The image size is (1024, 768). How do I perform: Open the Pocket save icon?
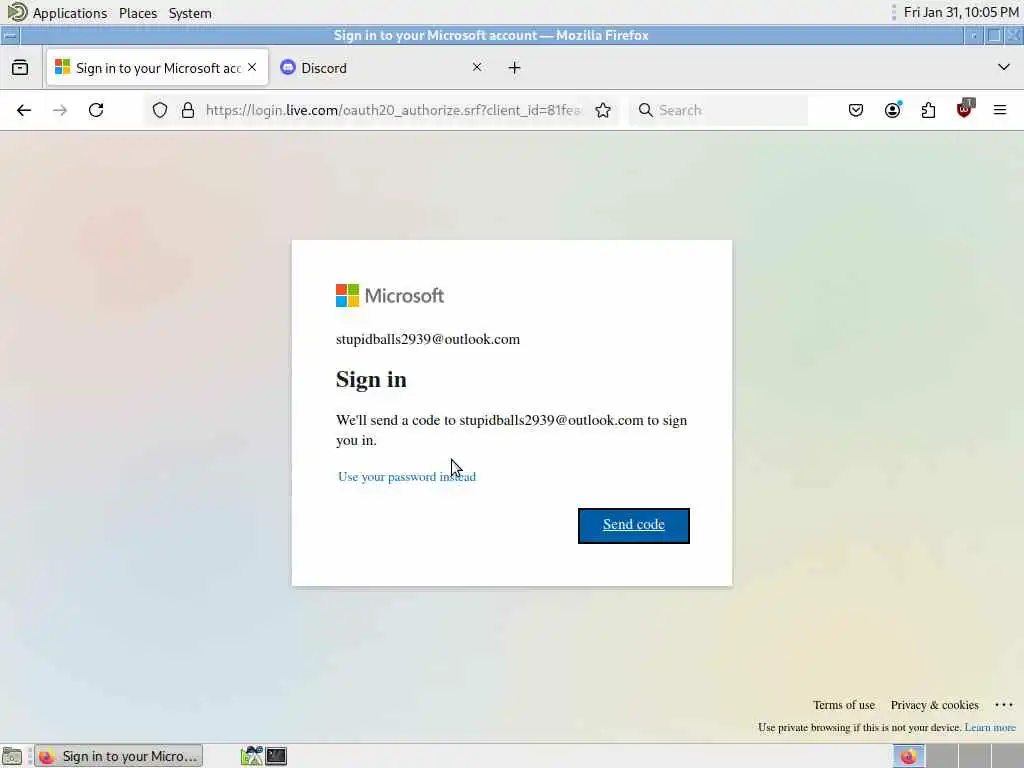856,110
